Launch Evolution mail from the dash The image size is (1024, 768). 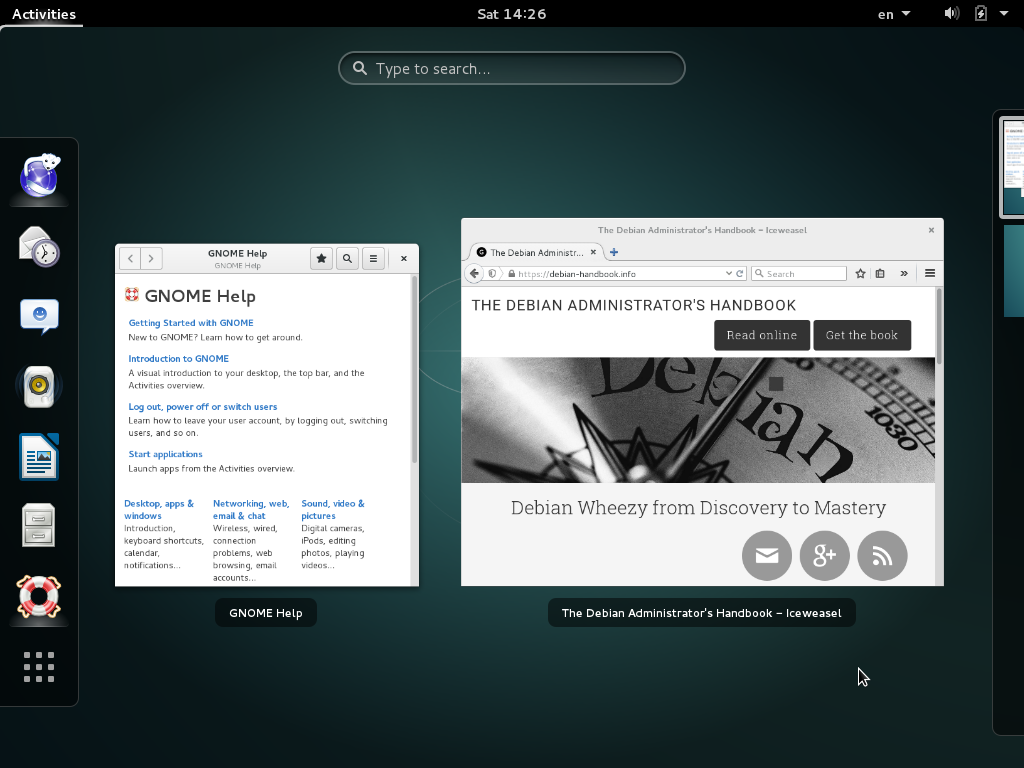40,246
